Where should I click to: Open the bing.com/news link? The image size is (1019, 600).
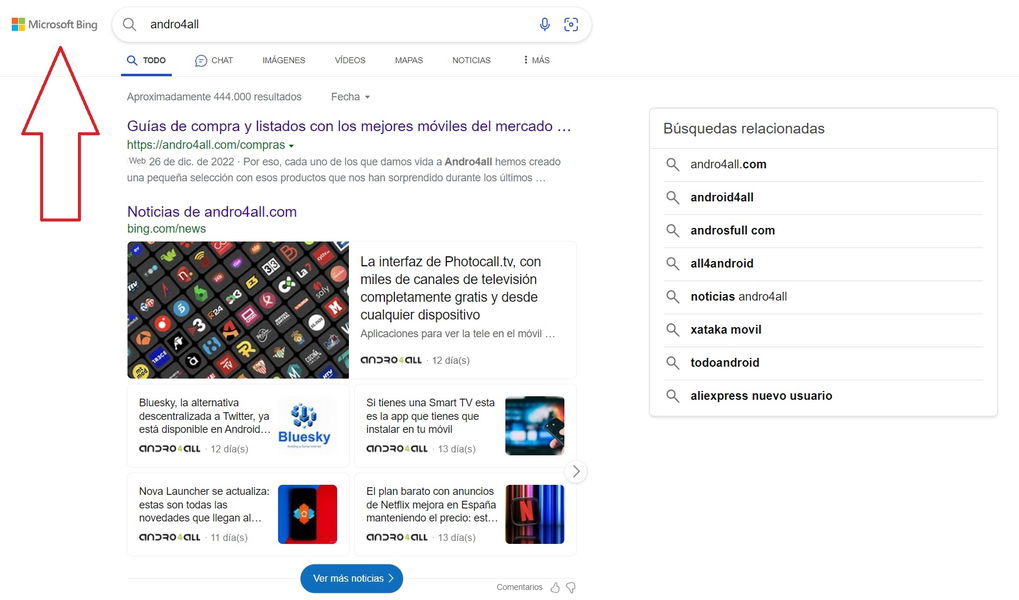166,229
